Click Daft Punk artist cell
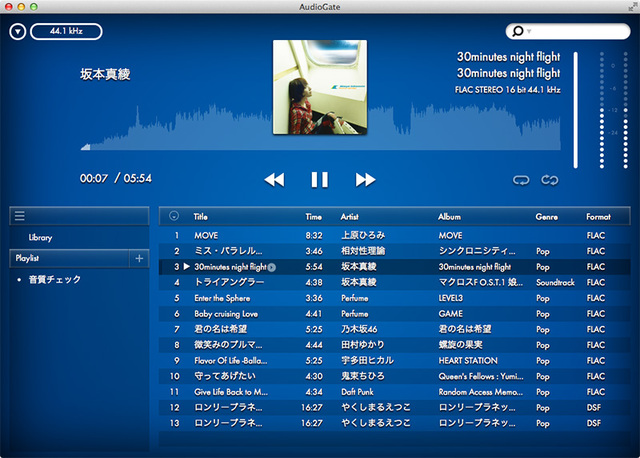 357,392
